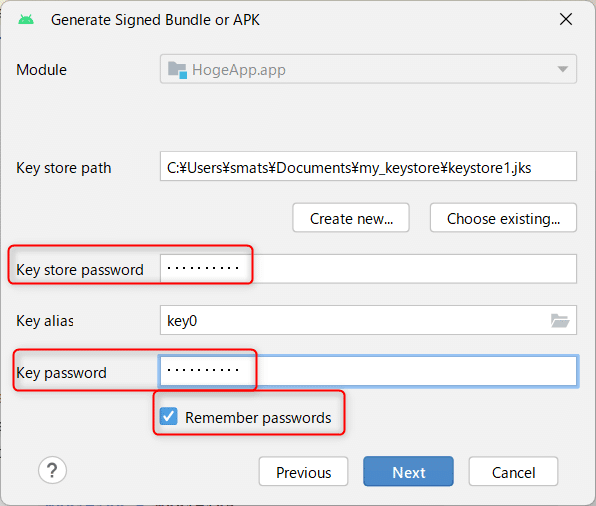Uncheck the Remember passwords checkbox
Image resolution: width=596 pixels, height=506 pixels.
pos(169,417)
